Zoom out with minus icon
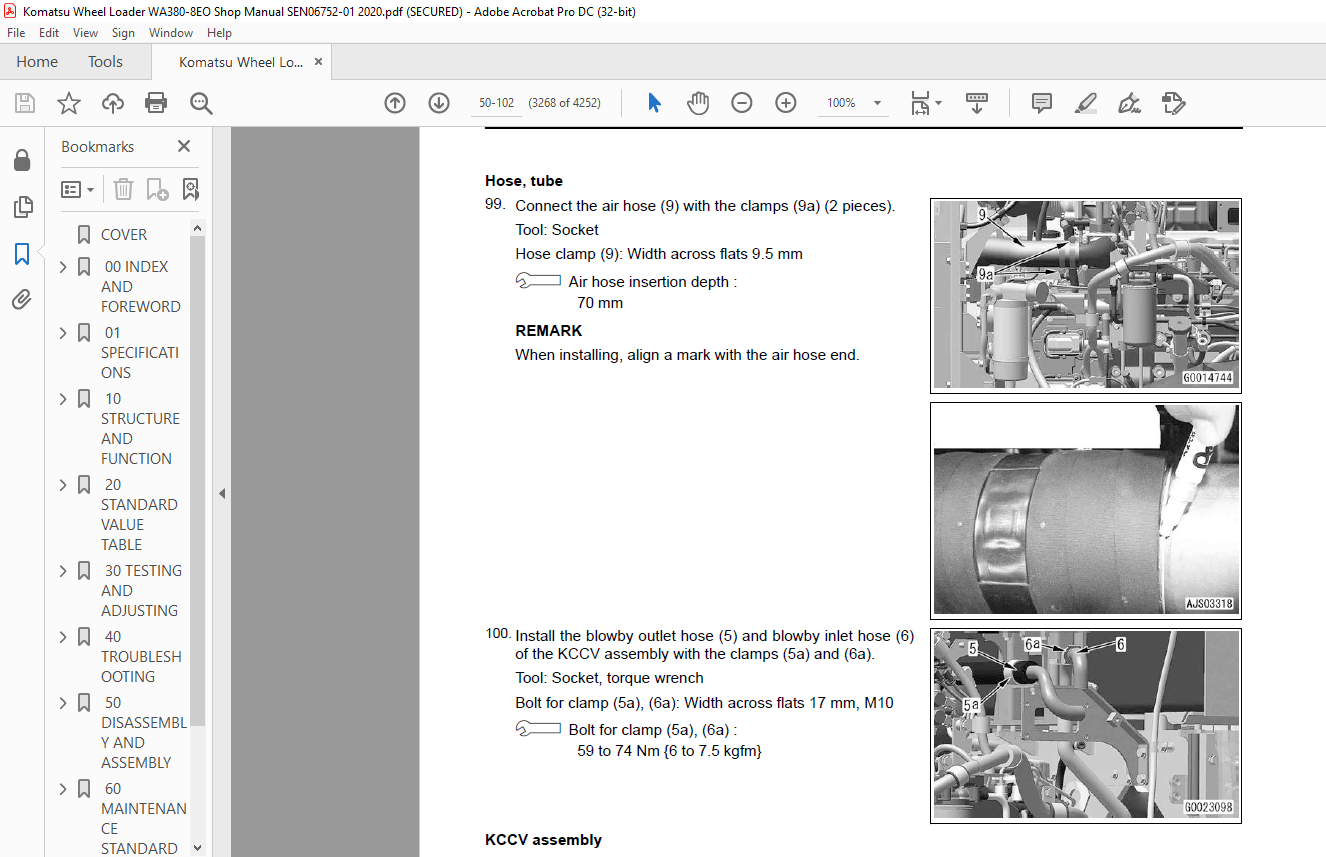1326x857 pixels. point(742,103)
